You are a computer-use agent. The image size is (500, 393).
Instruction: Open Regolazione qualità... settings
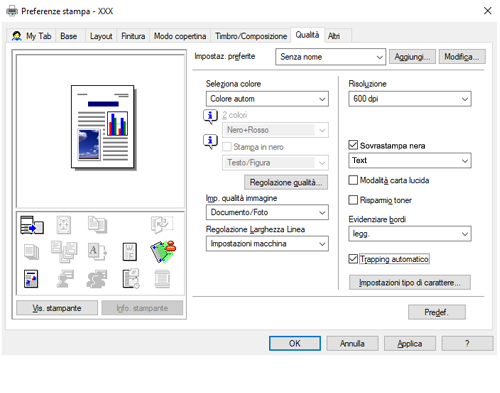(x=286, y=182)
